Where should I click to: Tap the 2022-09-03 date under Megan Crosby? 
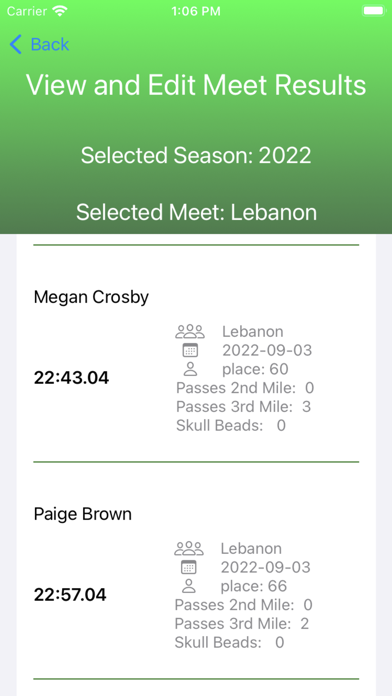(267, 350)
